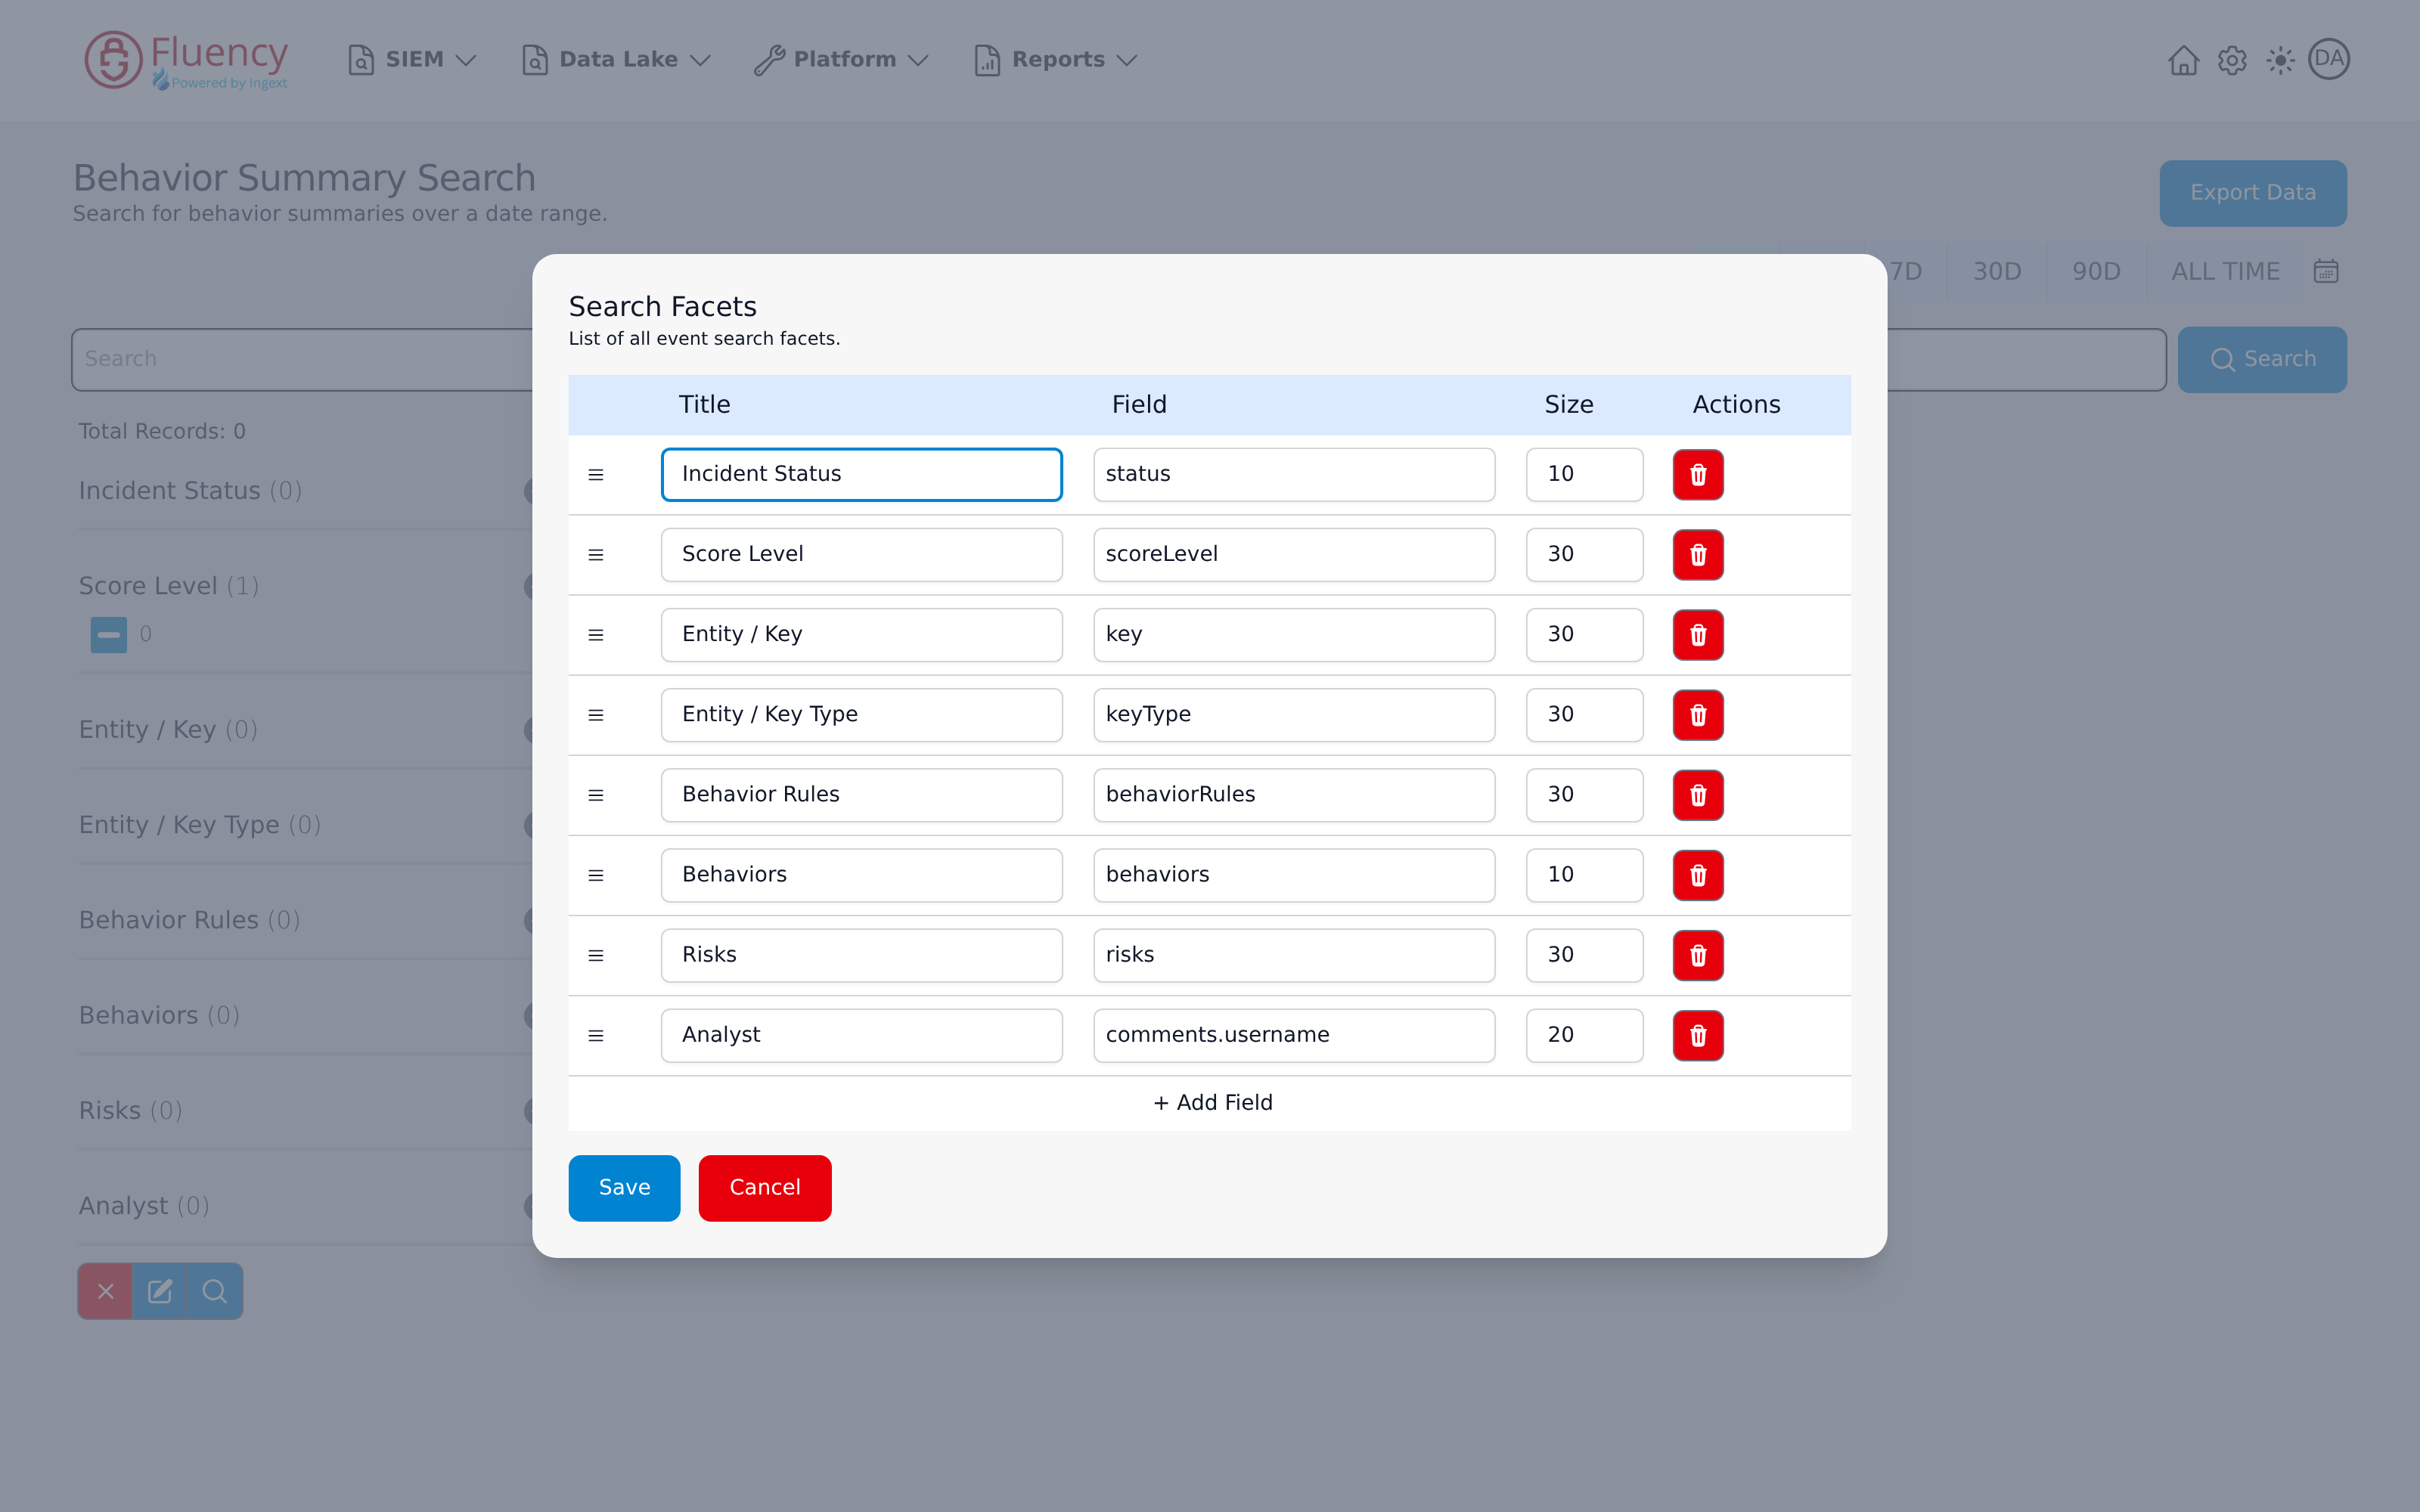Switch to 90D time range
This screenshot has width=2420, height=1512.
point(2096,271)
